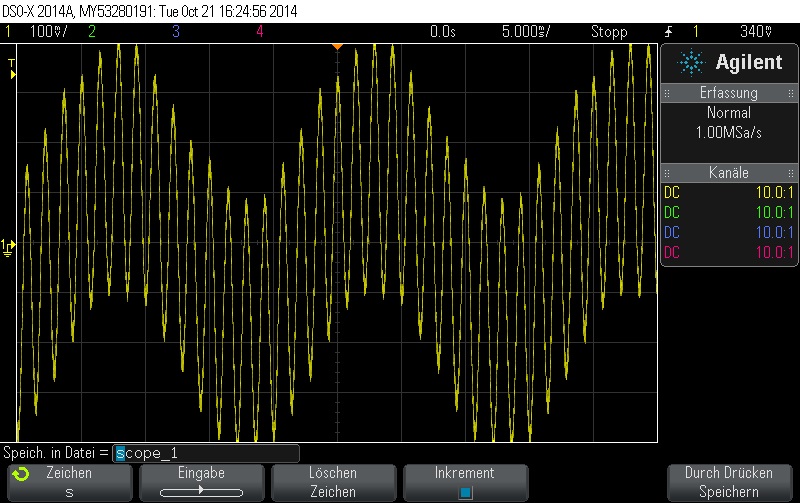Image resolution: width=800 pixels, height=503 pixels.
Task: Click the Normal acquisition mode text
Action: tap(729, 113)
